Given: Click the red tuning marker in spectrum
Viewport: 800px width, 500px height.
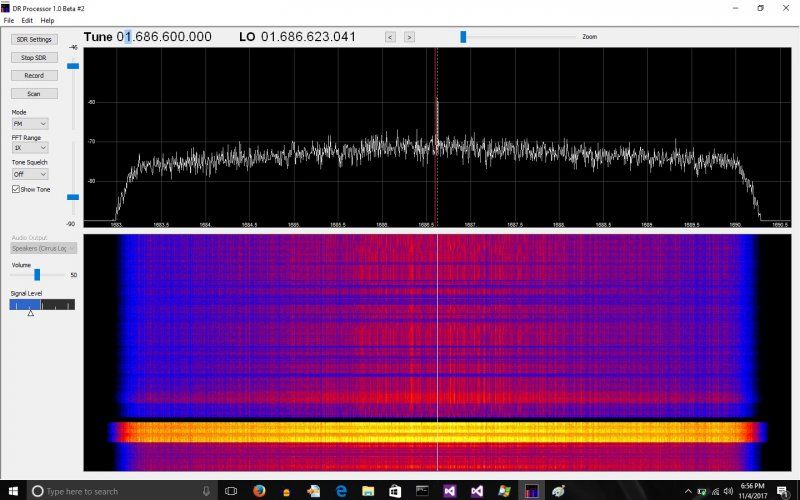Looking at the screenshot, I should pyautogui.click(x=436, y=138).
